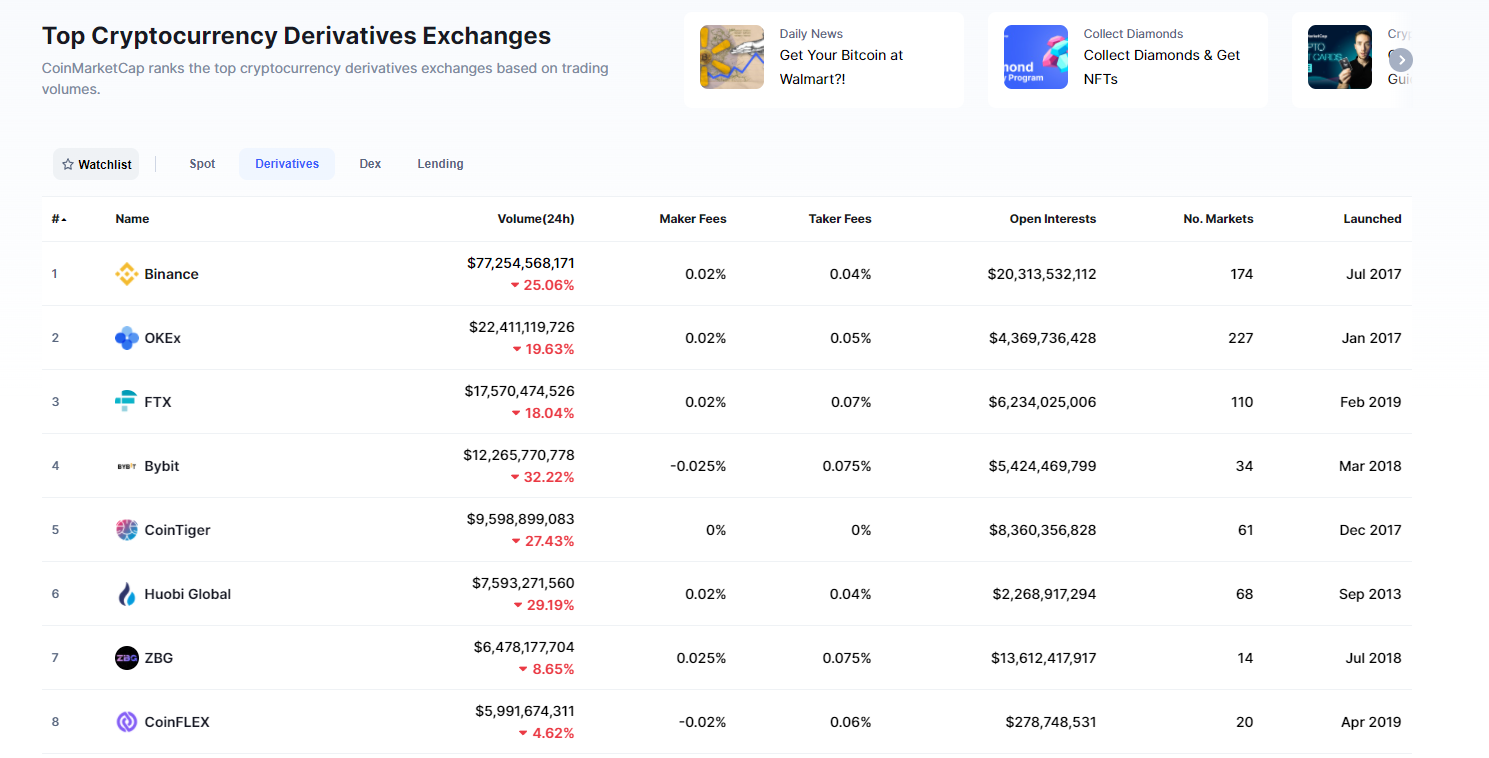Viewport: 1489px width, 758px height.
Task: Open the Walmart Bitcoin Daily News thumbnail
Action: pyautogui.click(x=732, y=57)
